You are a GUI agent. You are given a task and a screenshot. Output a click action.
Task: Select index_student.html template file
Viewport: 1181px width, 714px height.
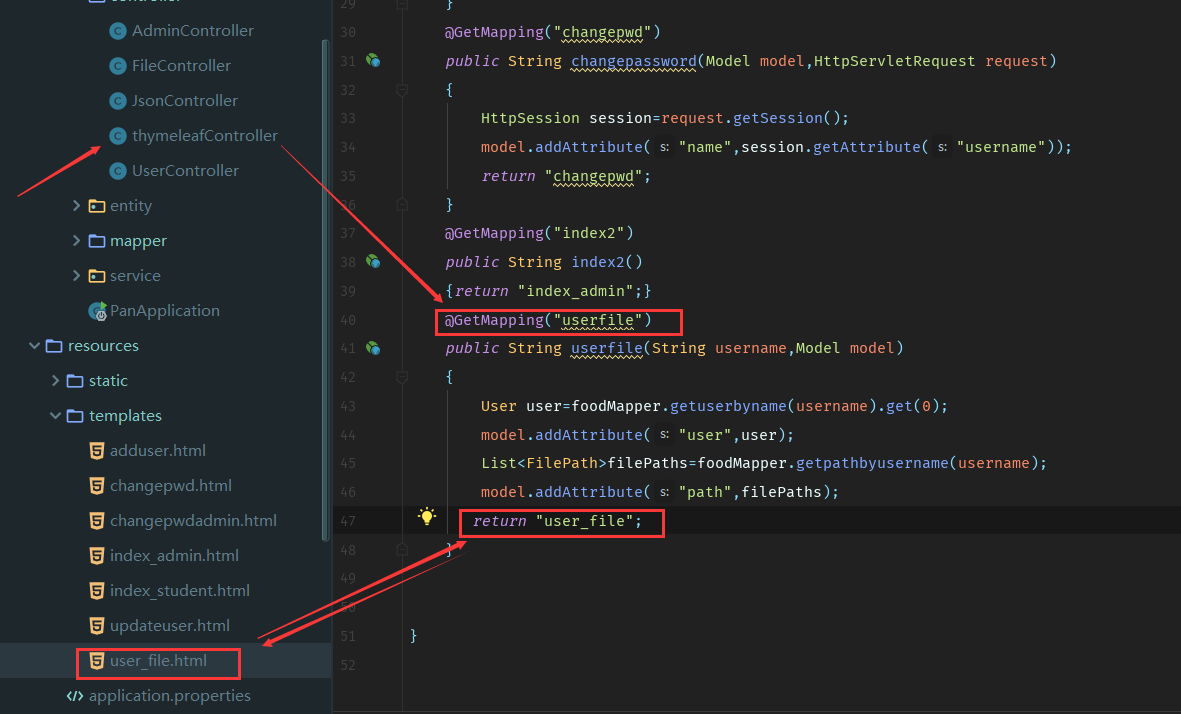[x=180, y=591]
